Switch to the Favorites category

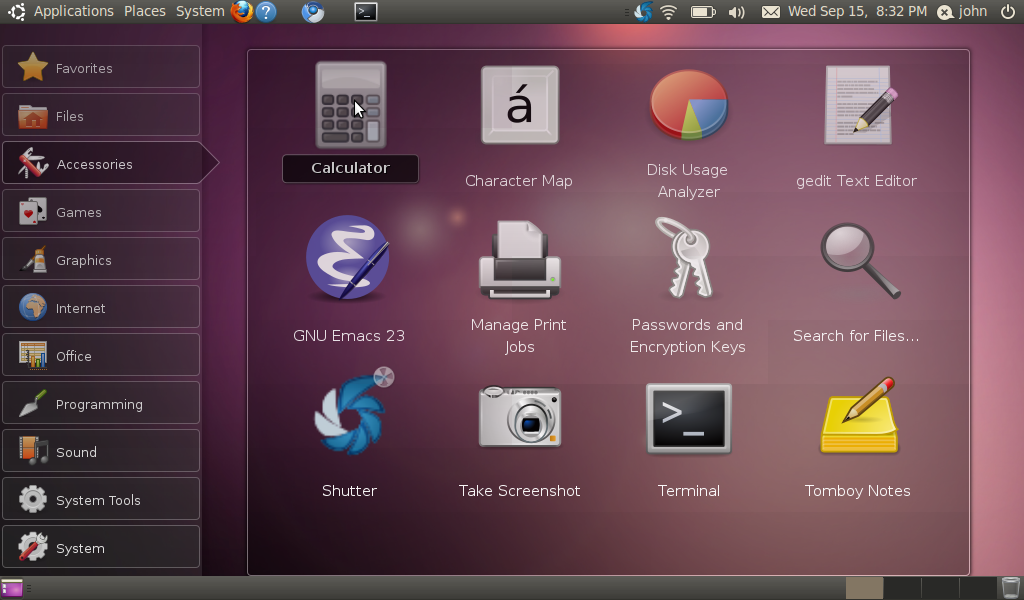(101, 68)
